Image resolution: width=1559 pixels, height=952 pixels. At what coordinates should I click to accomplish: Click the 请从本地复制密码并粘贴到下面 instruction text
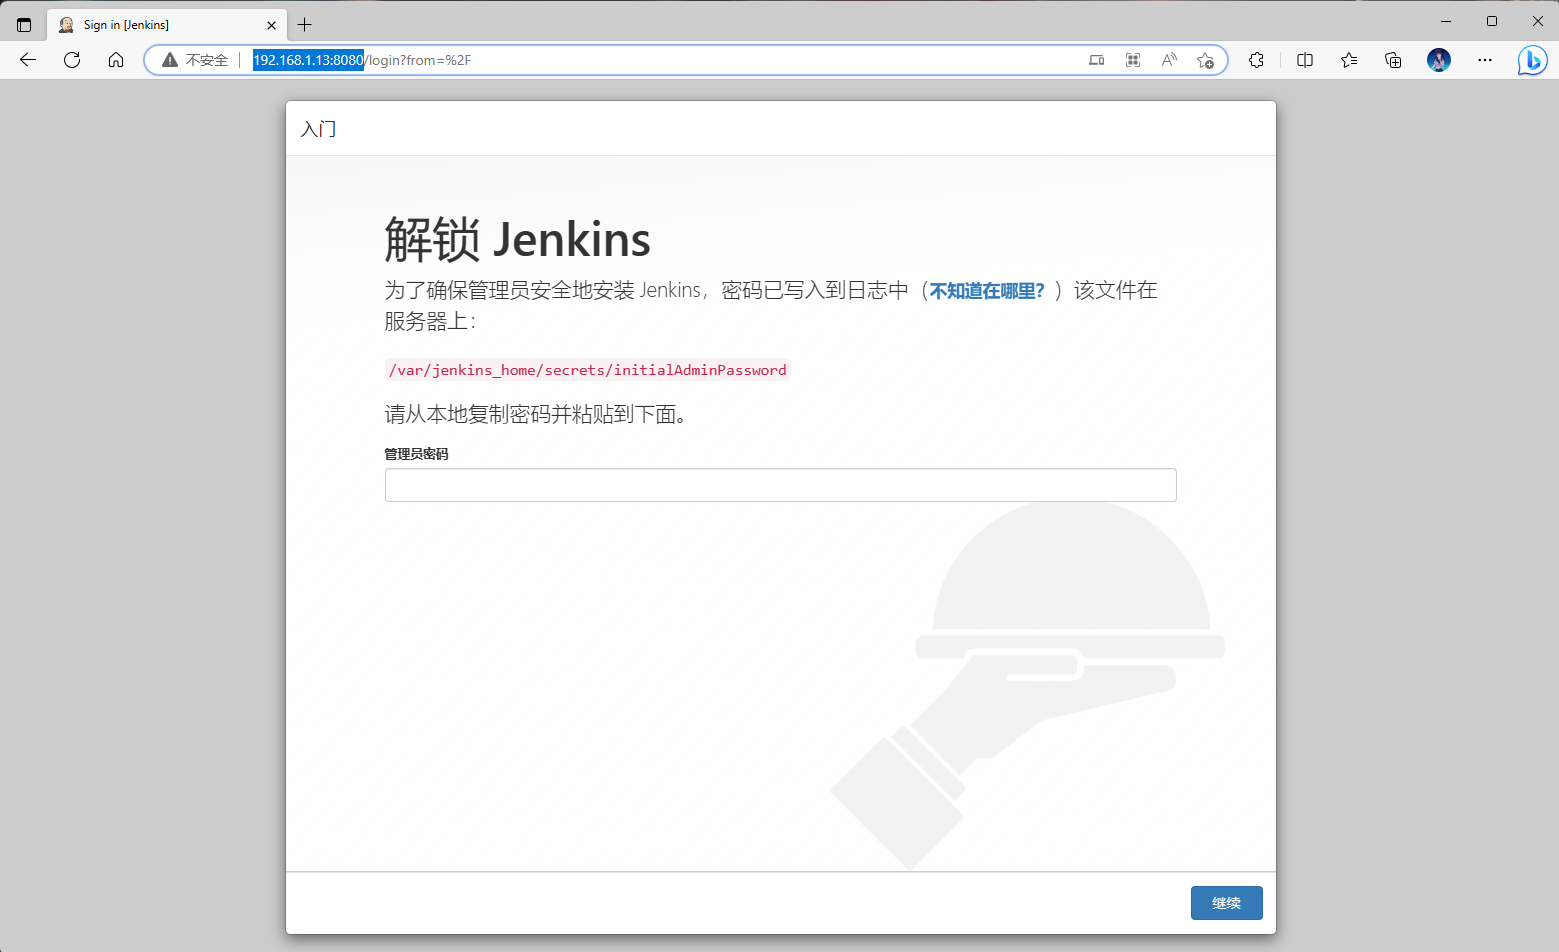pos(536,414)
